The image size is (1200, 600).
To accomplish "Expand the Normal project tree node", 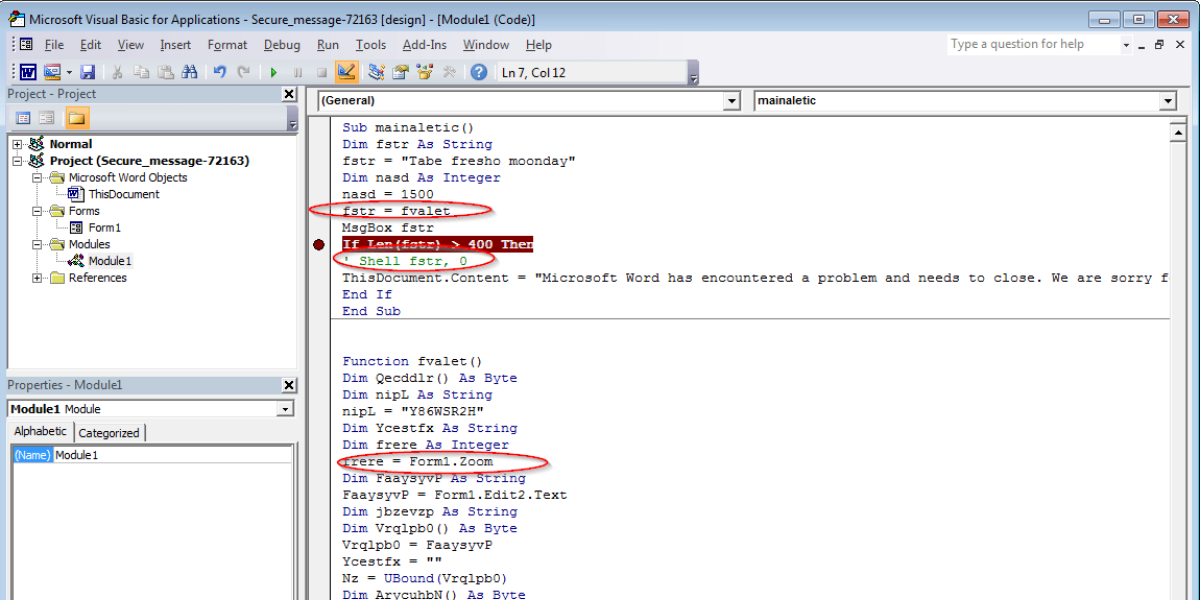I will pyautogui.click(x=17, y=144).
